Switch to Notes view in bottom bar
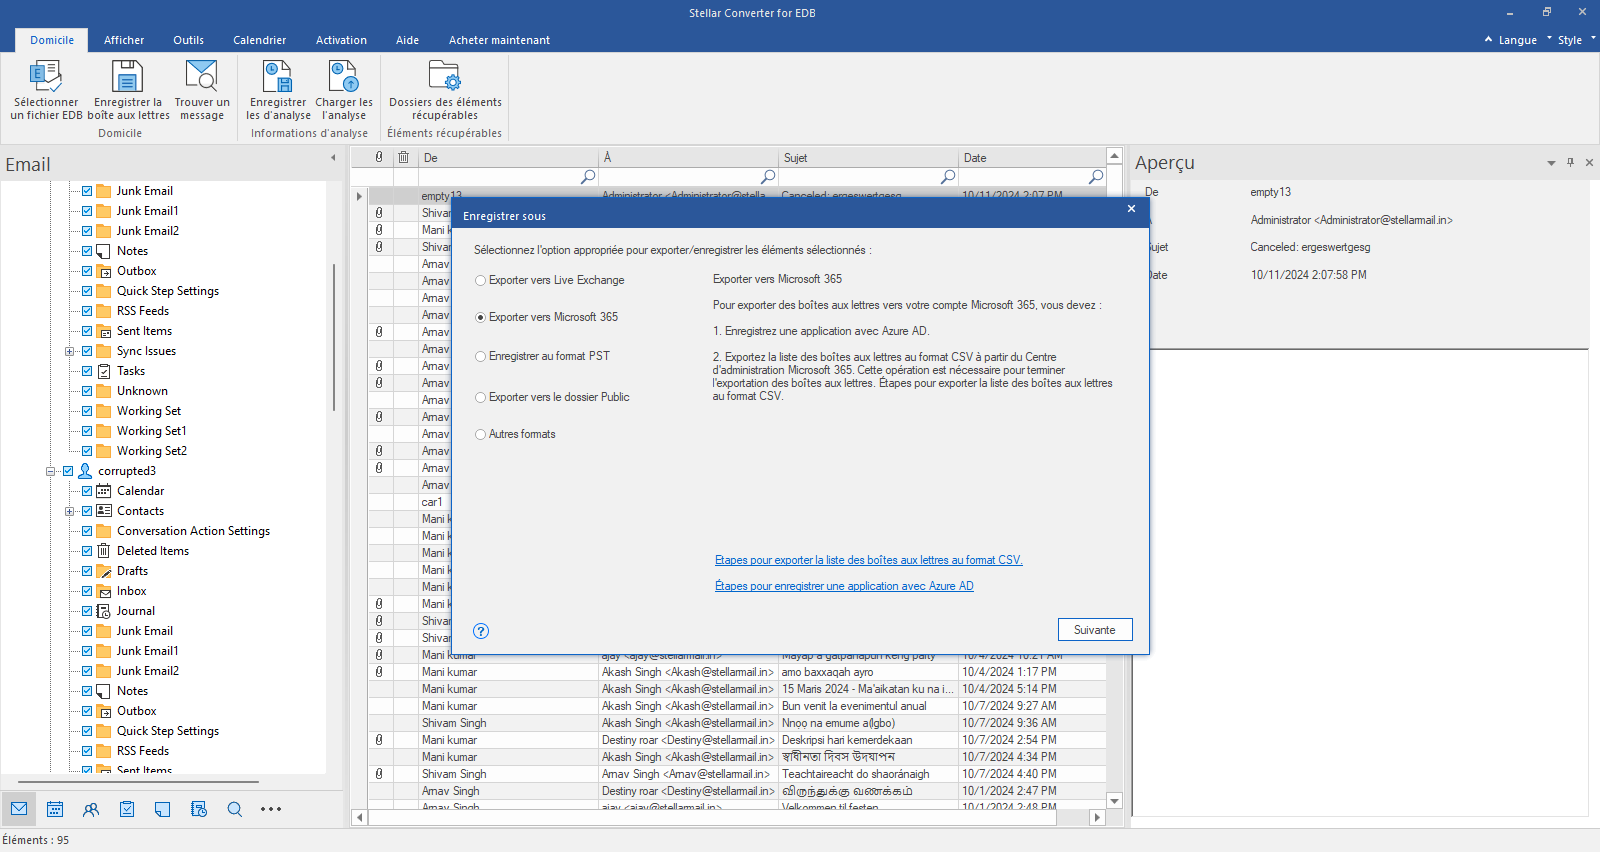1600x852 pixels. (163, 809)
